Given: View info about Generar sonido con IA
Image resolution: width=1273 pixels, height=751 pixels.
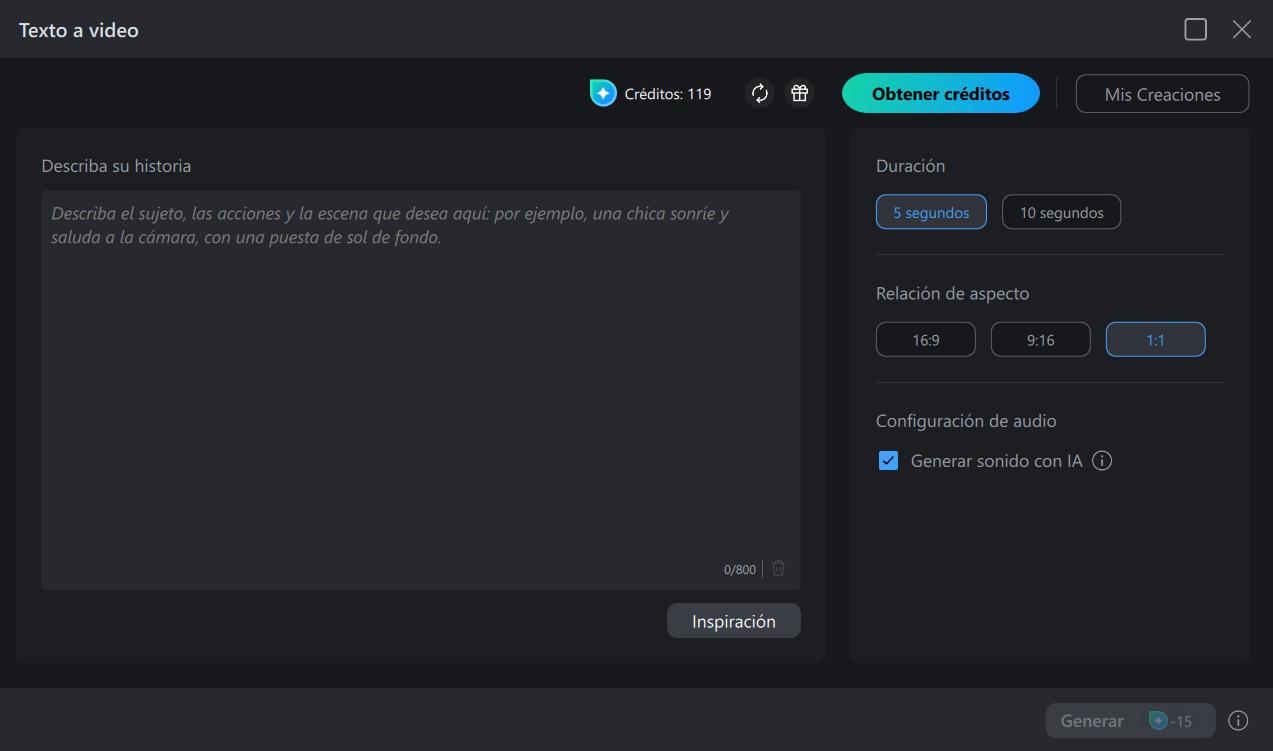Looking at the screenshot, I should pyautogui.click(x=1101, y=461).
